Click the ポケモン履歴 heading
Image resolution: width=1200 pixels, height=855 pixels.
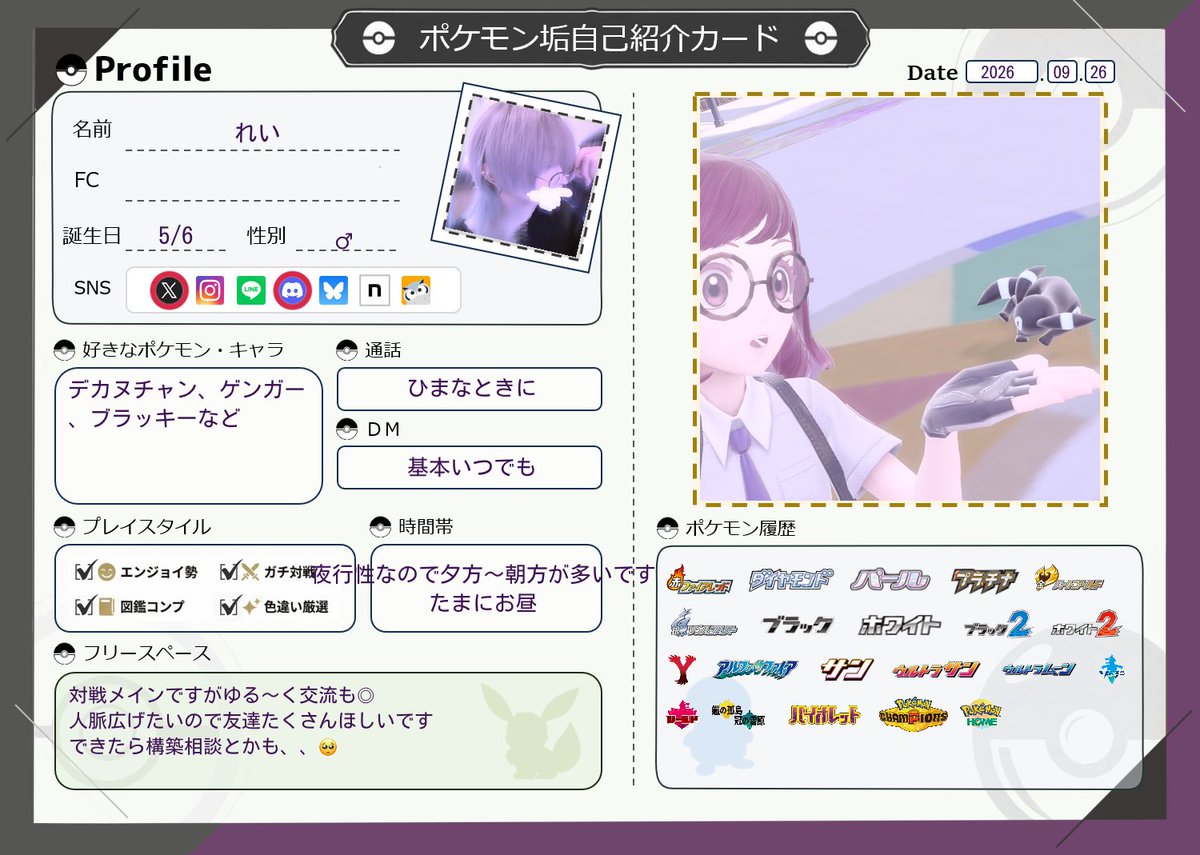click(x=741, y=528)
